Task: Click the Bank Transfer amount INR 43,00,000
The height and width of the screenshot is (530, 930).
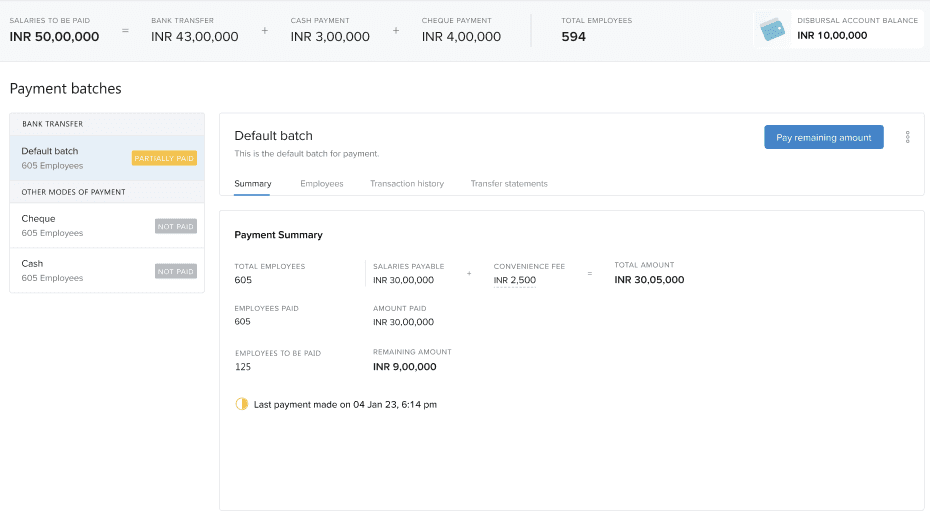Action: pos(195,37)
